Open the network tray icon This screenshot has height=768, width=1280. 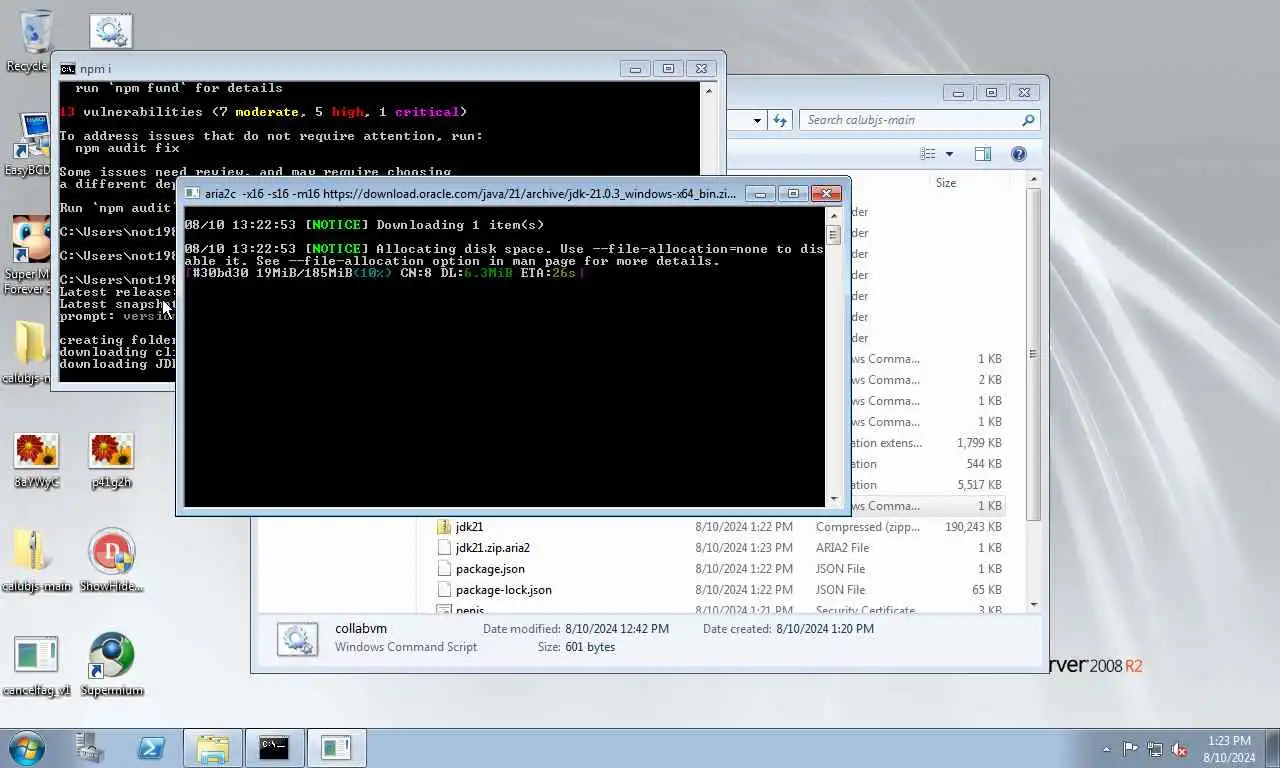tap(1155, 748)
